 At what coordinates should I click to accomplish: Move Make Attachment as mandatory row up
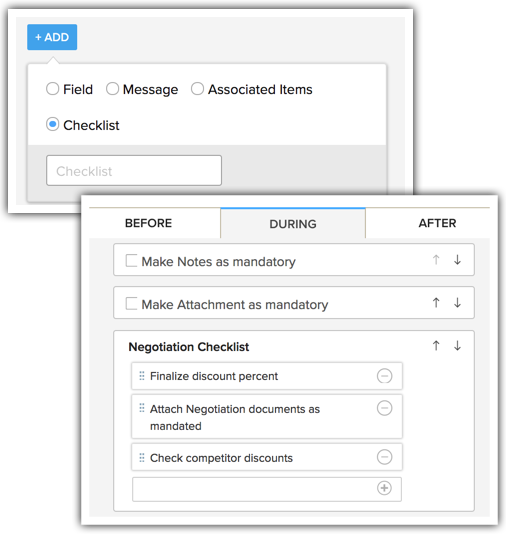tap(436, 302)
